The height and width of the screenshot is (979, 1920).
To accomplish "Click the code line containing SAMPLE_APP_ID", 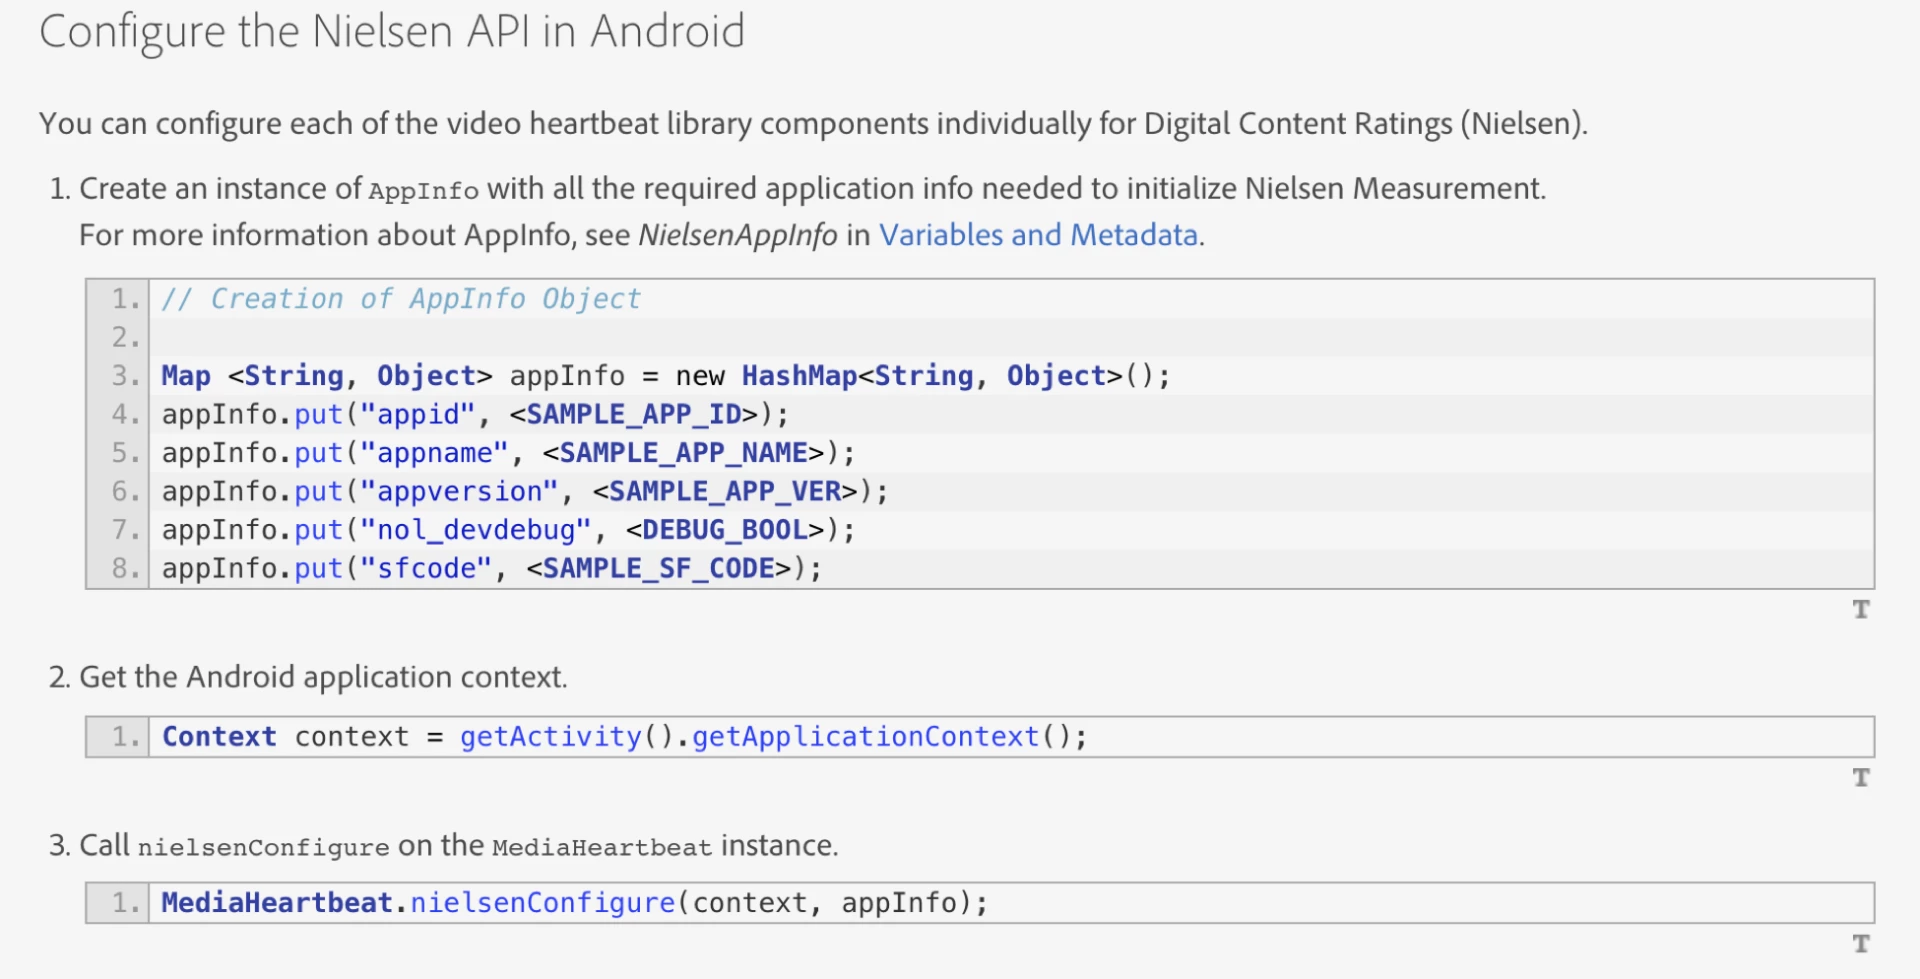I will (x=475, y=414).
